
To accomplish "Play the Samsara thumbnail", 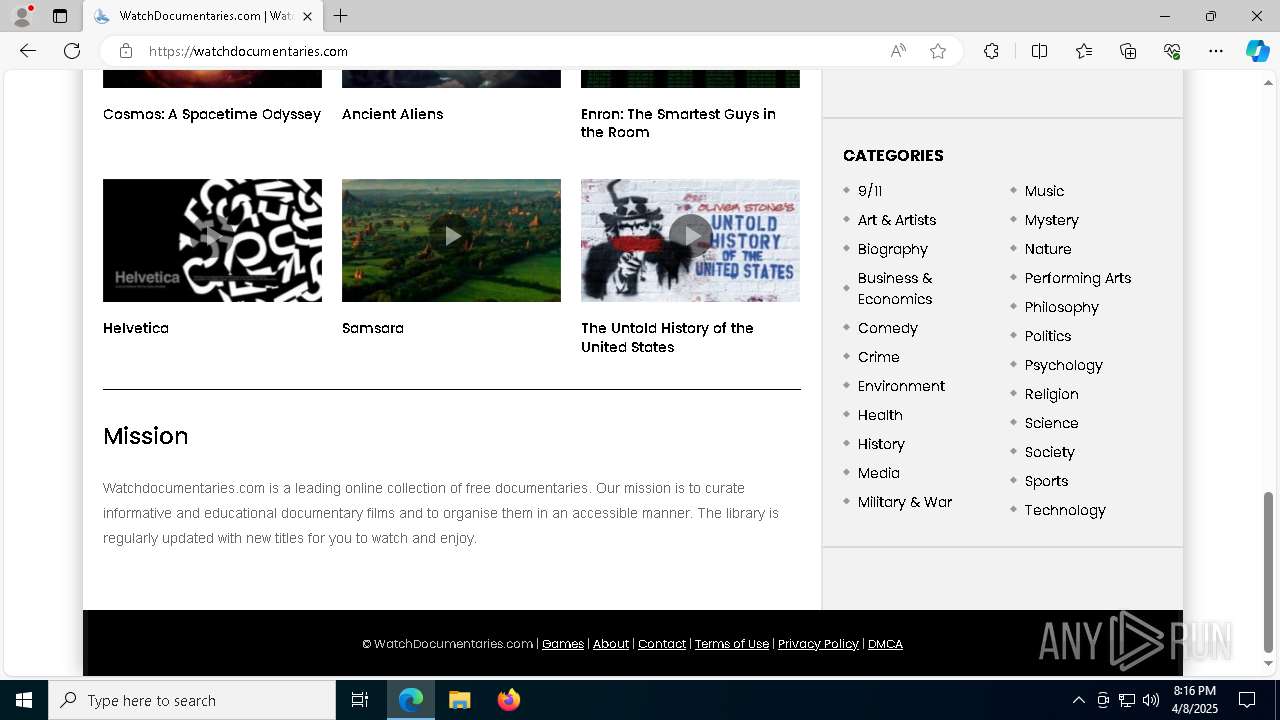I will click(x=451, y=240).
